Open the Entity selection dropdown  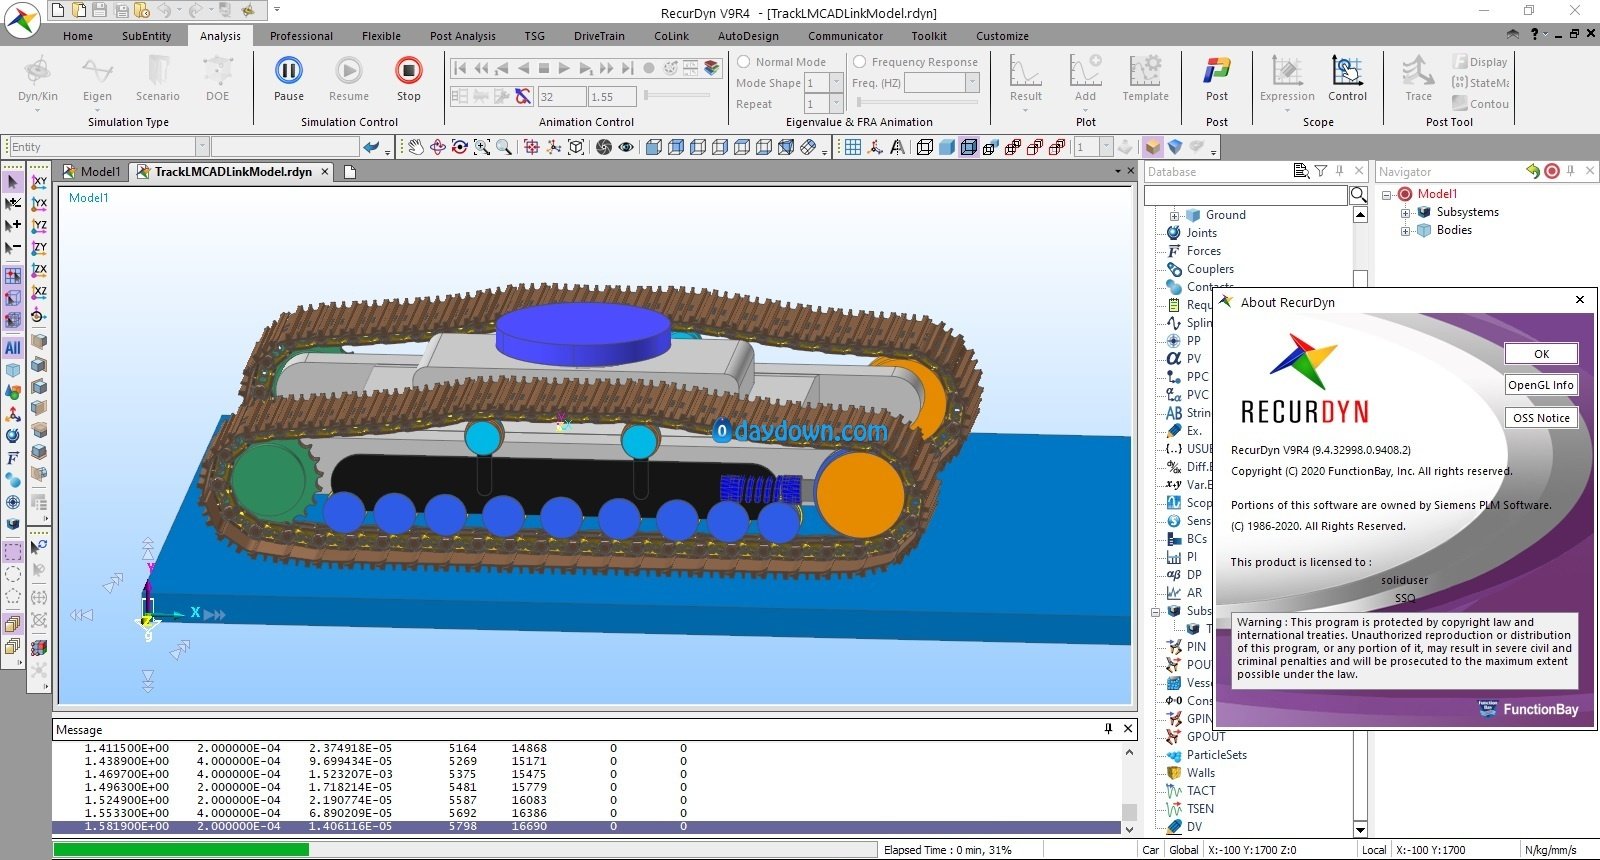pyautogui.click(x=201, y=147)
